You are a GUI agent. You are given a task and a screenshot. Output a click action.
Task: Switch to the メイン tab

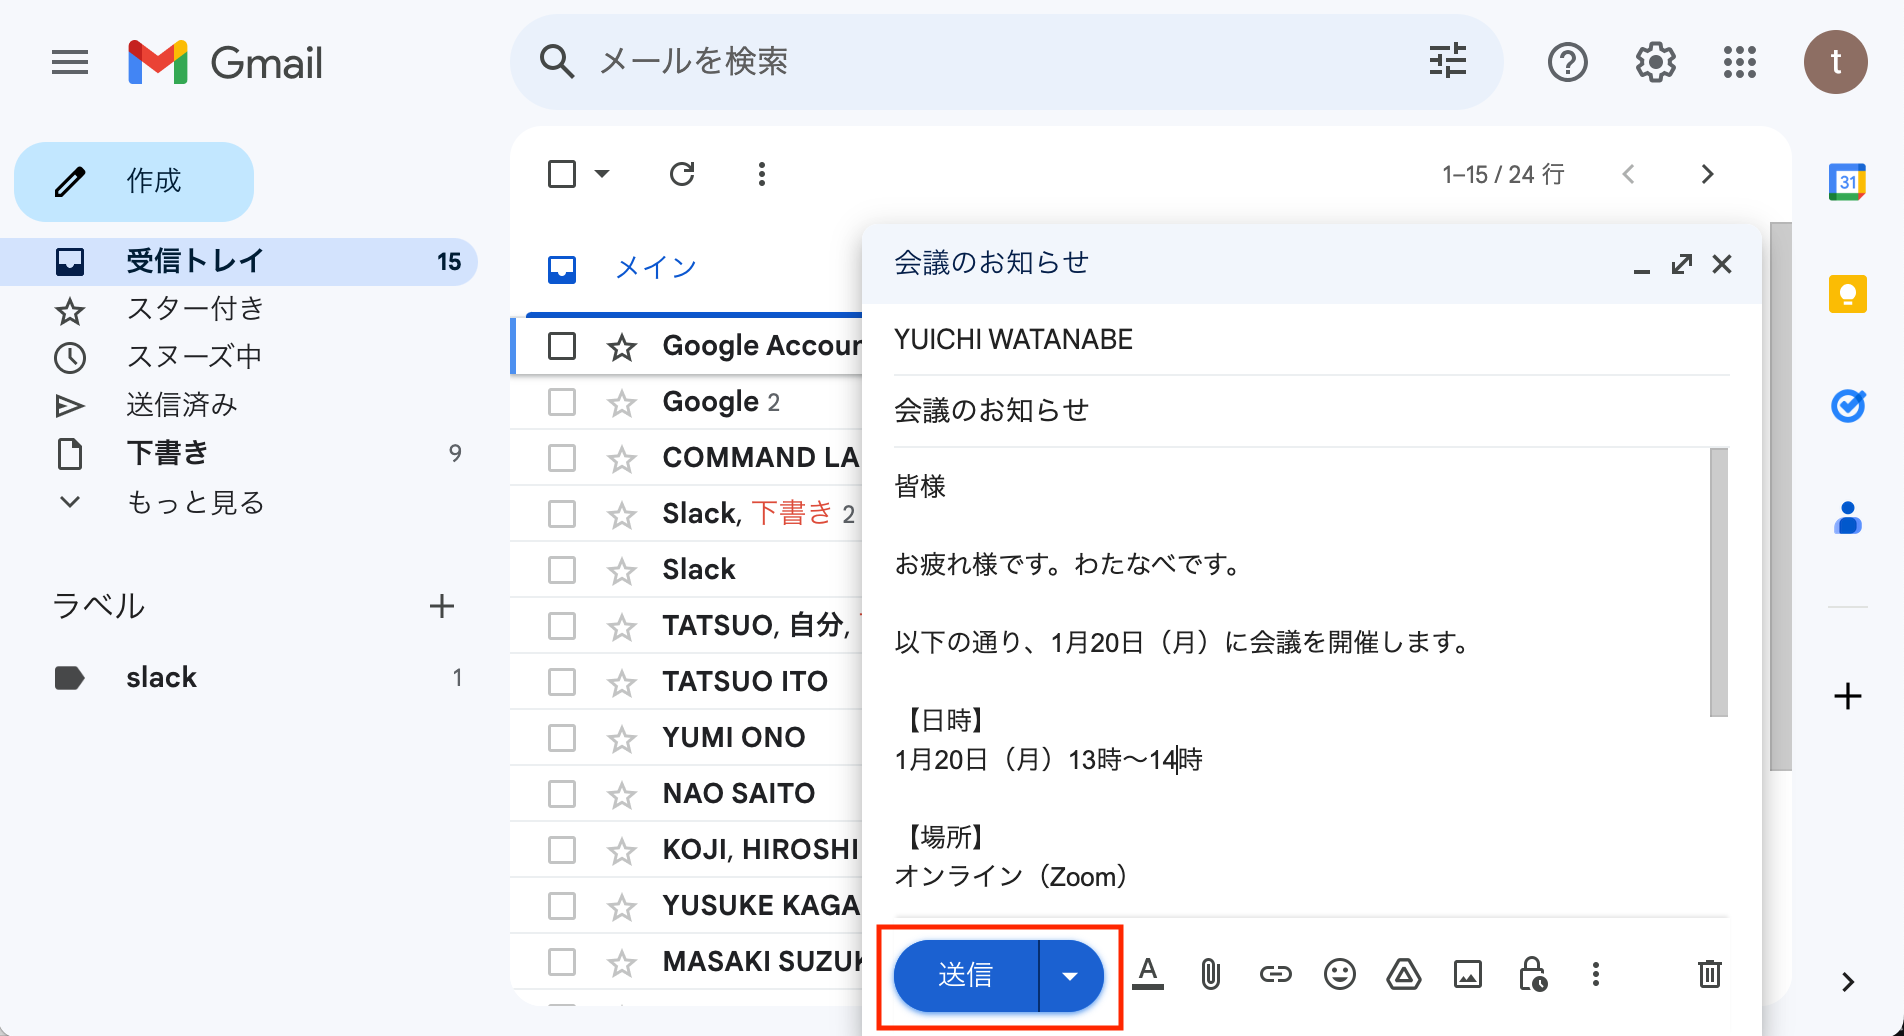[x=655, y=268]
